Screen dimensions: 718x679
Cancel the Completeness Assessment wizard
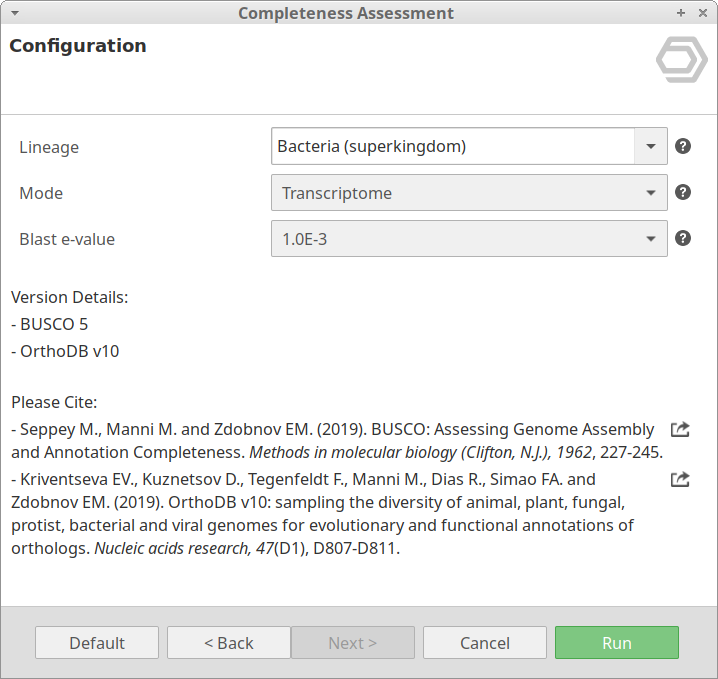tap(484, 643)
